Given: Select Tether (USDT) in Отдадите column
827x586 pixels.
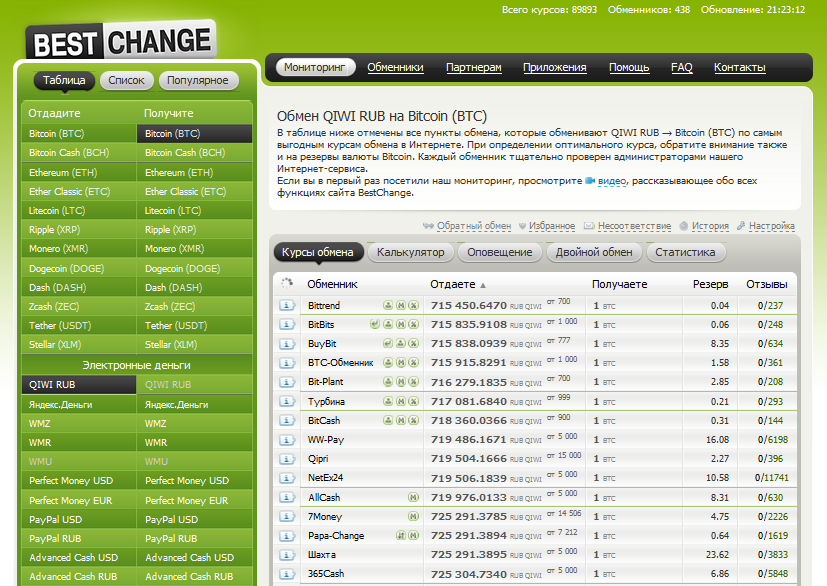Looking at the screenshot, I should (x=79, y=325).
